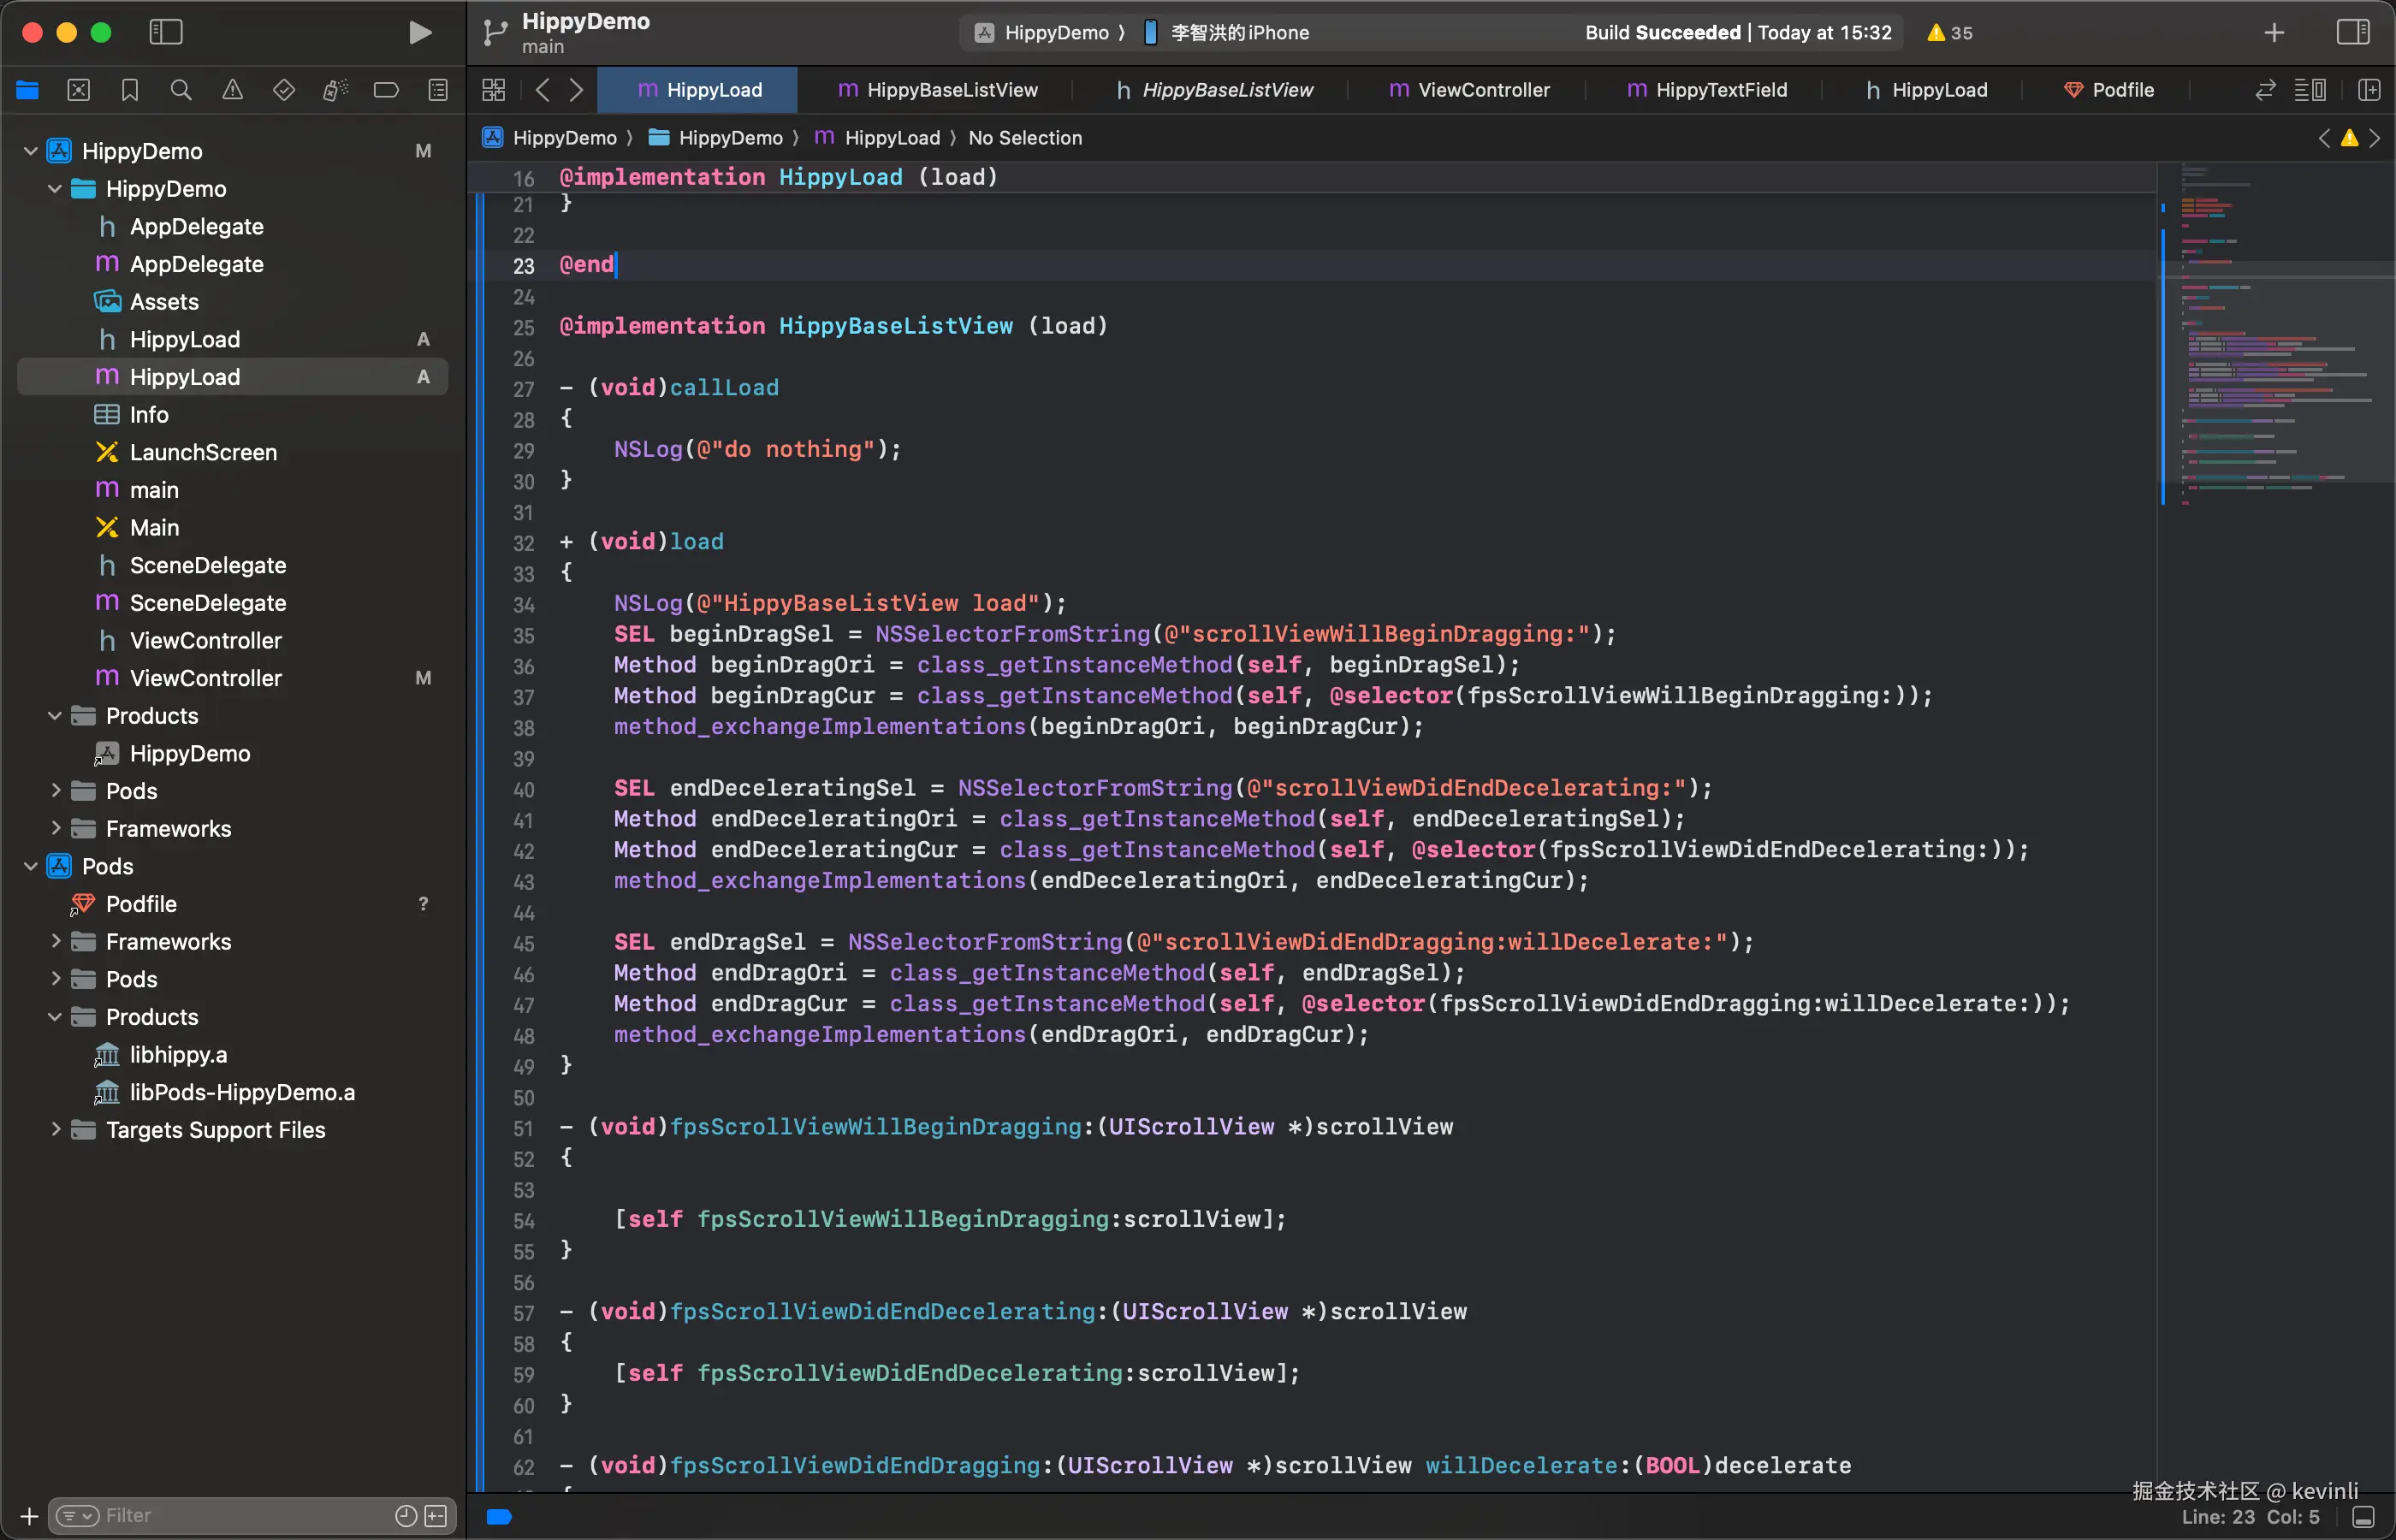Collapse the Pods project group
This screenshot has height=1540, width=2396.
coord(31,866)
